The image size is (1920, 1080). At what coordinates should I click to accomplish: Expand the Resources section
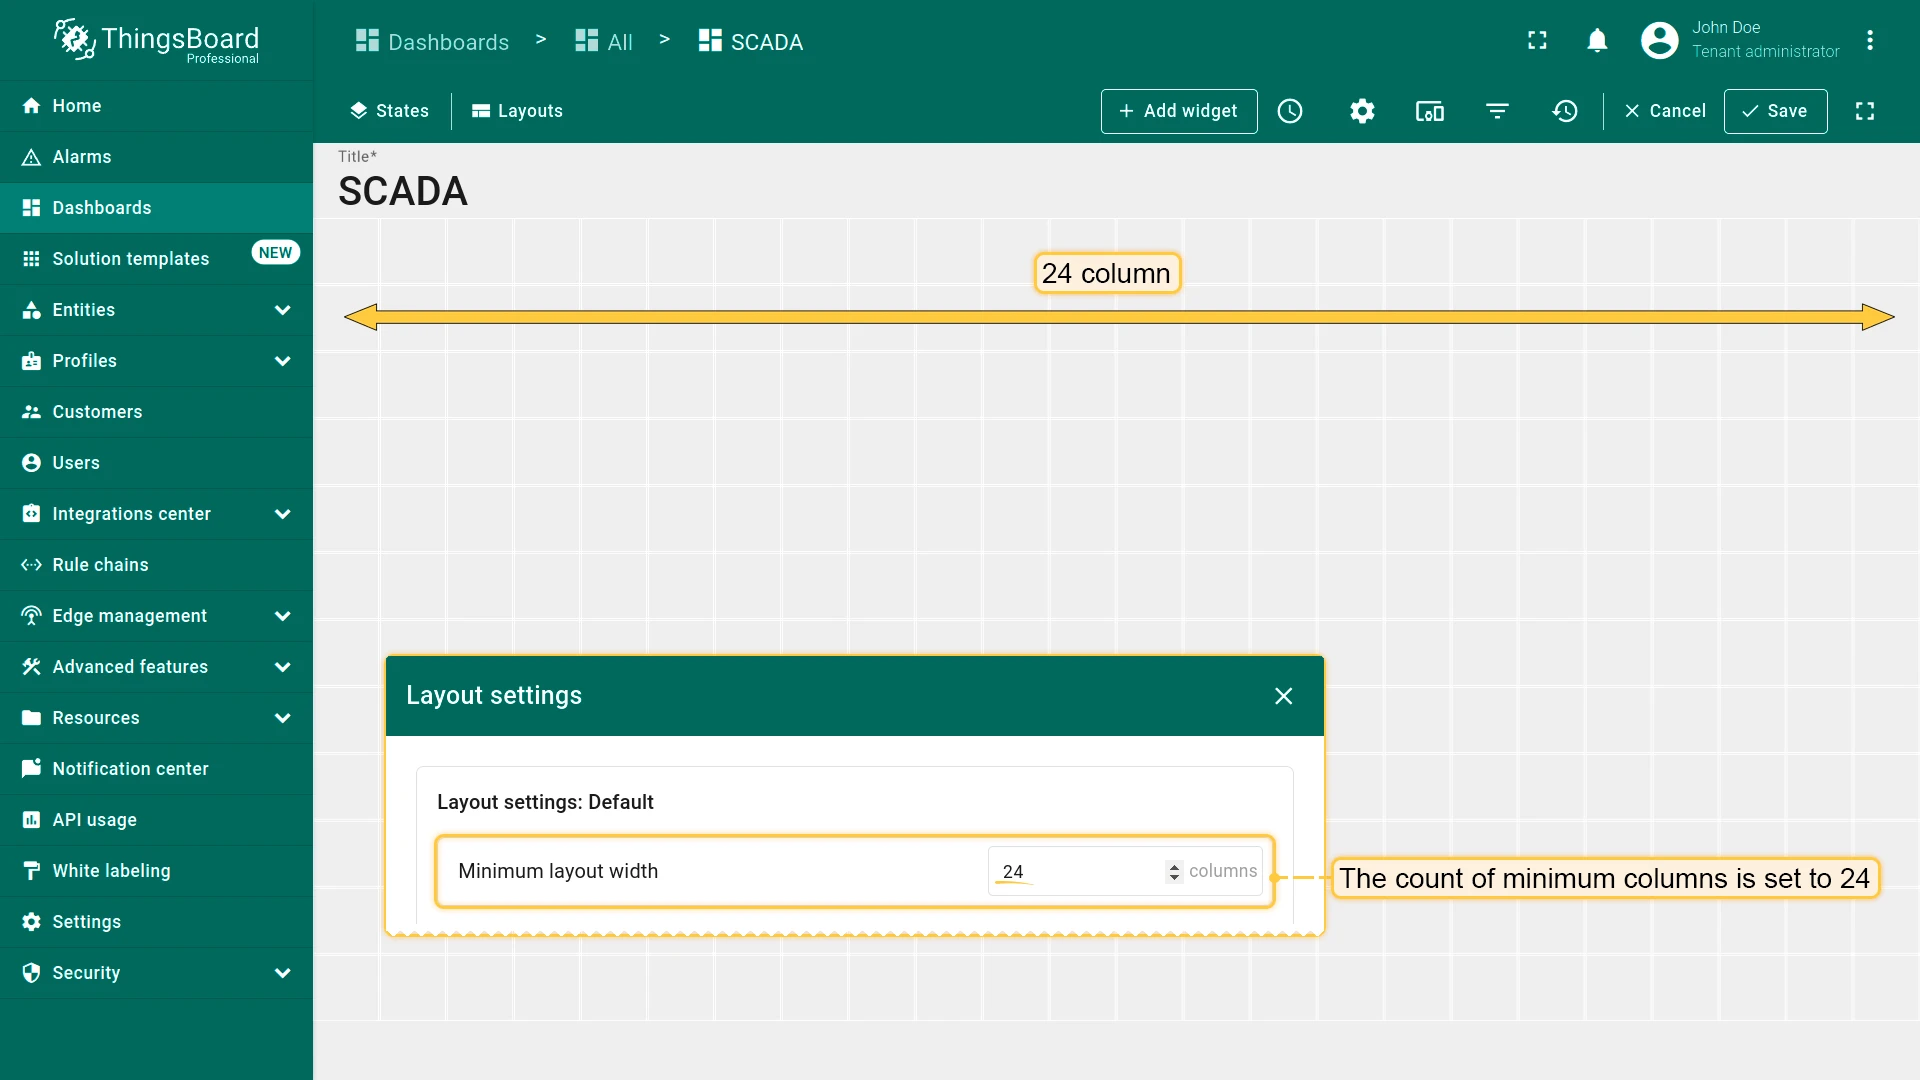(x=283, y=718)
